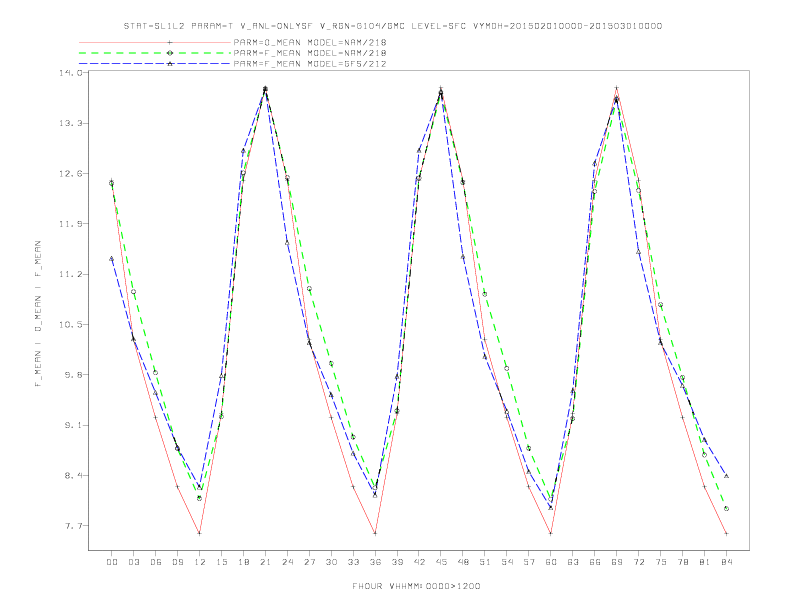Click x-axis tick label 00
The image size is (792, 612).
(112, 562)
